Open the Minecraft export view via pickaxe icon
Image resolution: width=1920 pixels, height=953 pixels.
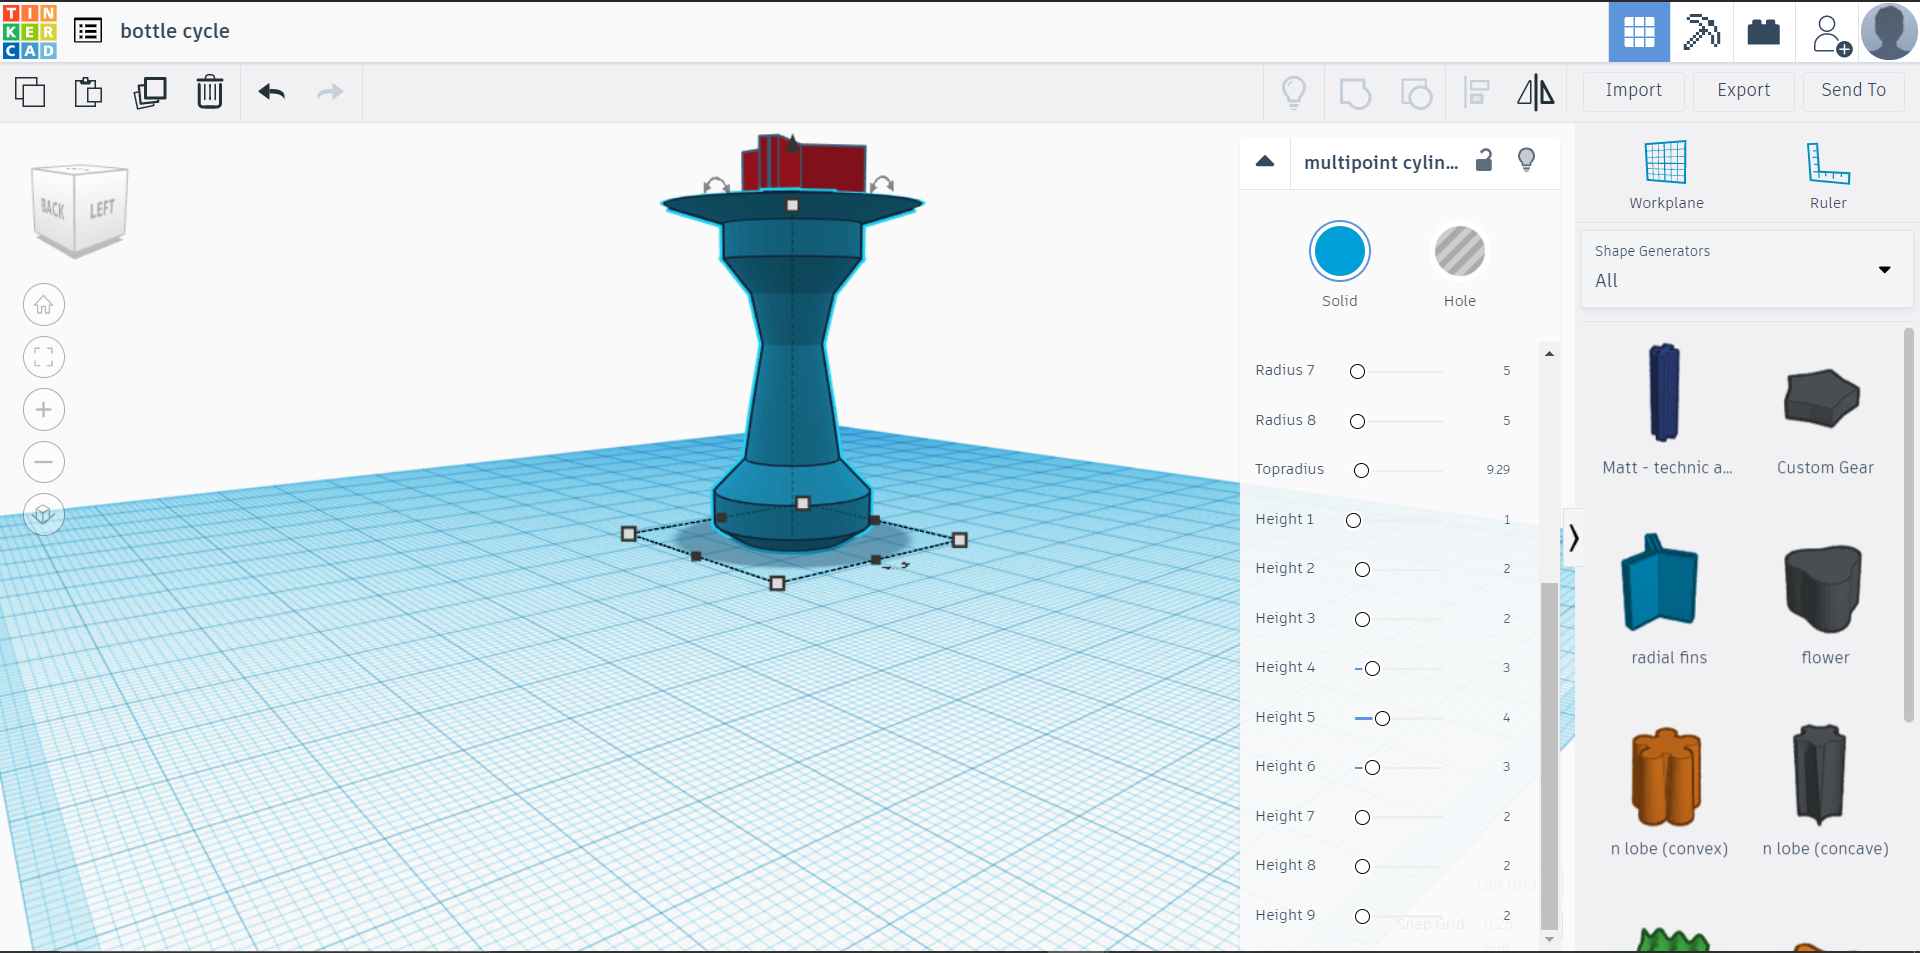pos(1701,31)
